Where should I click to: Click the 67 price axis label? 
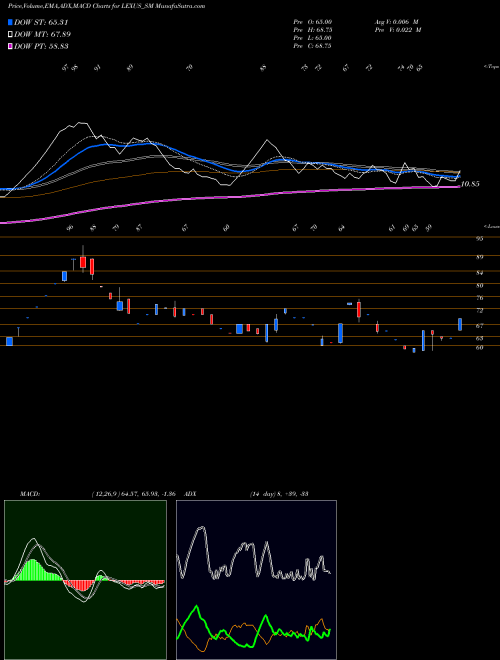pos(479,326)
